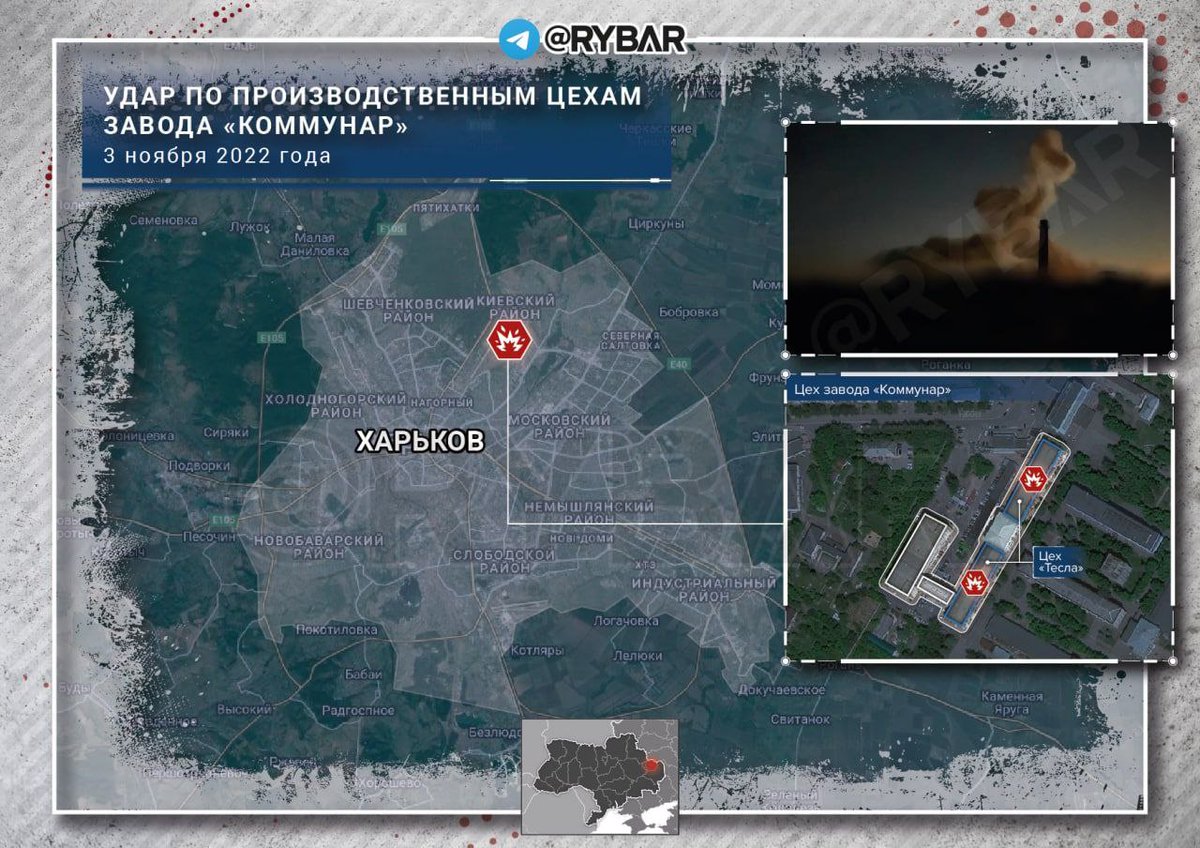Click the title line «ЗАВОДА «КОММУНАР»»
The image size is (1200, 848).
(256, 127)
